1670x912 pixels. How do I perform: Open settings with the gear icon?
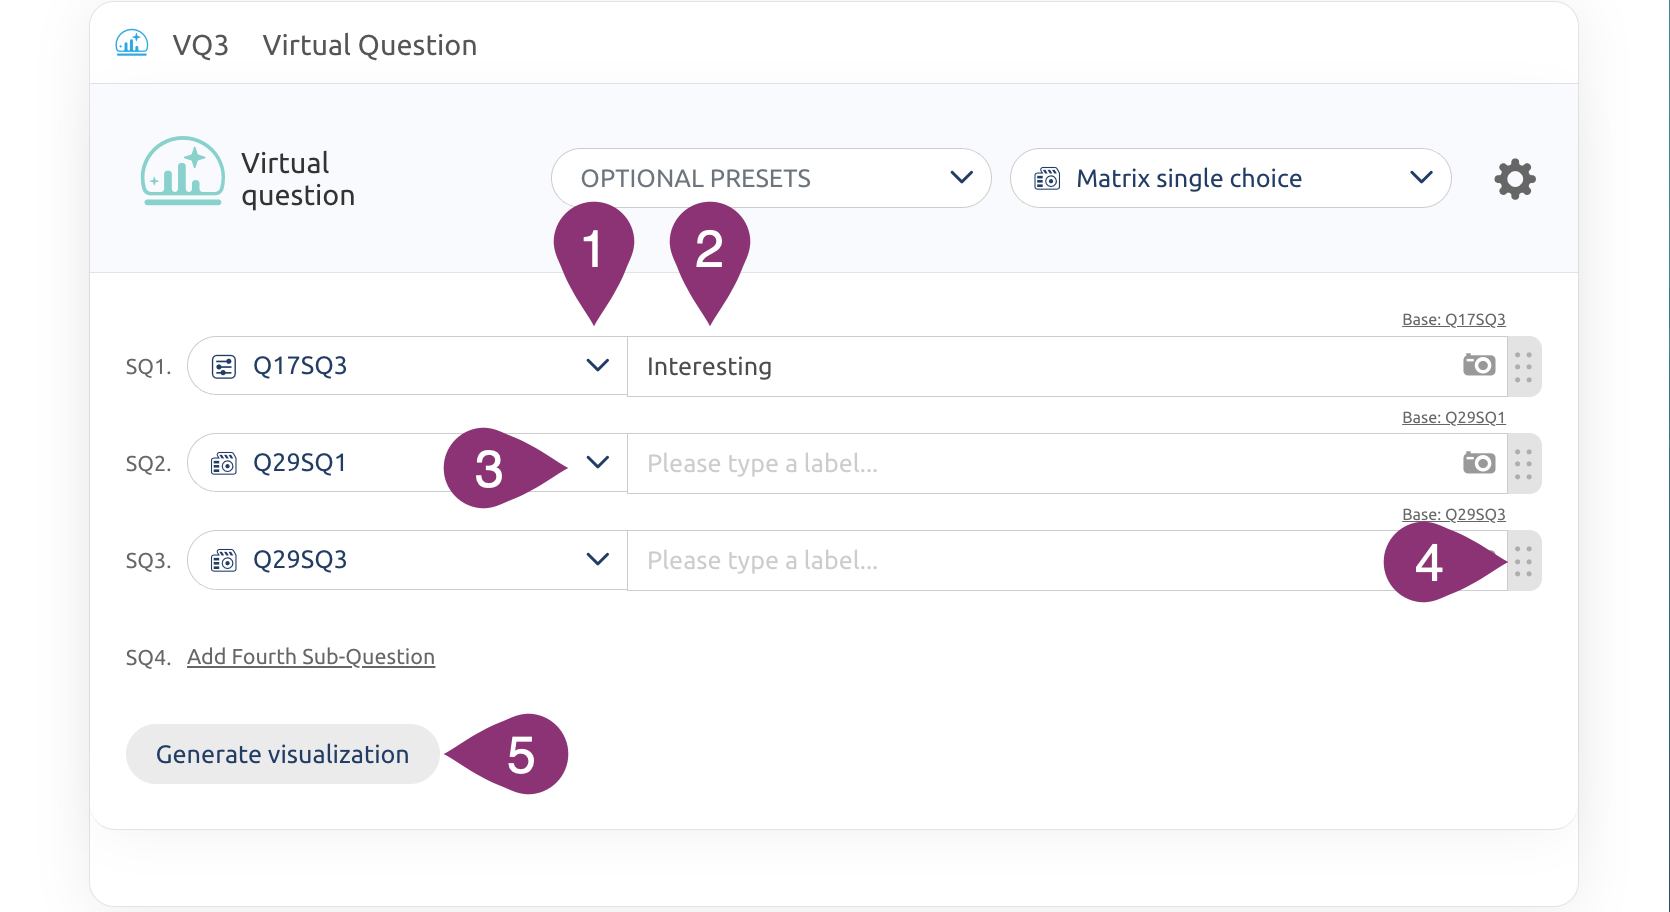click(x=1514, y=179)
